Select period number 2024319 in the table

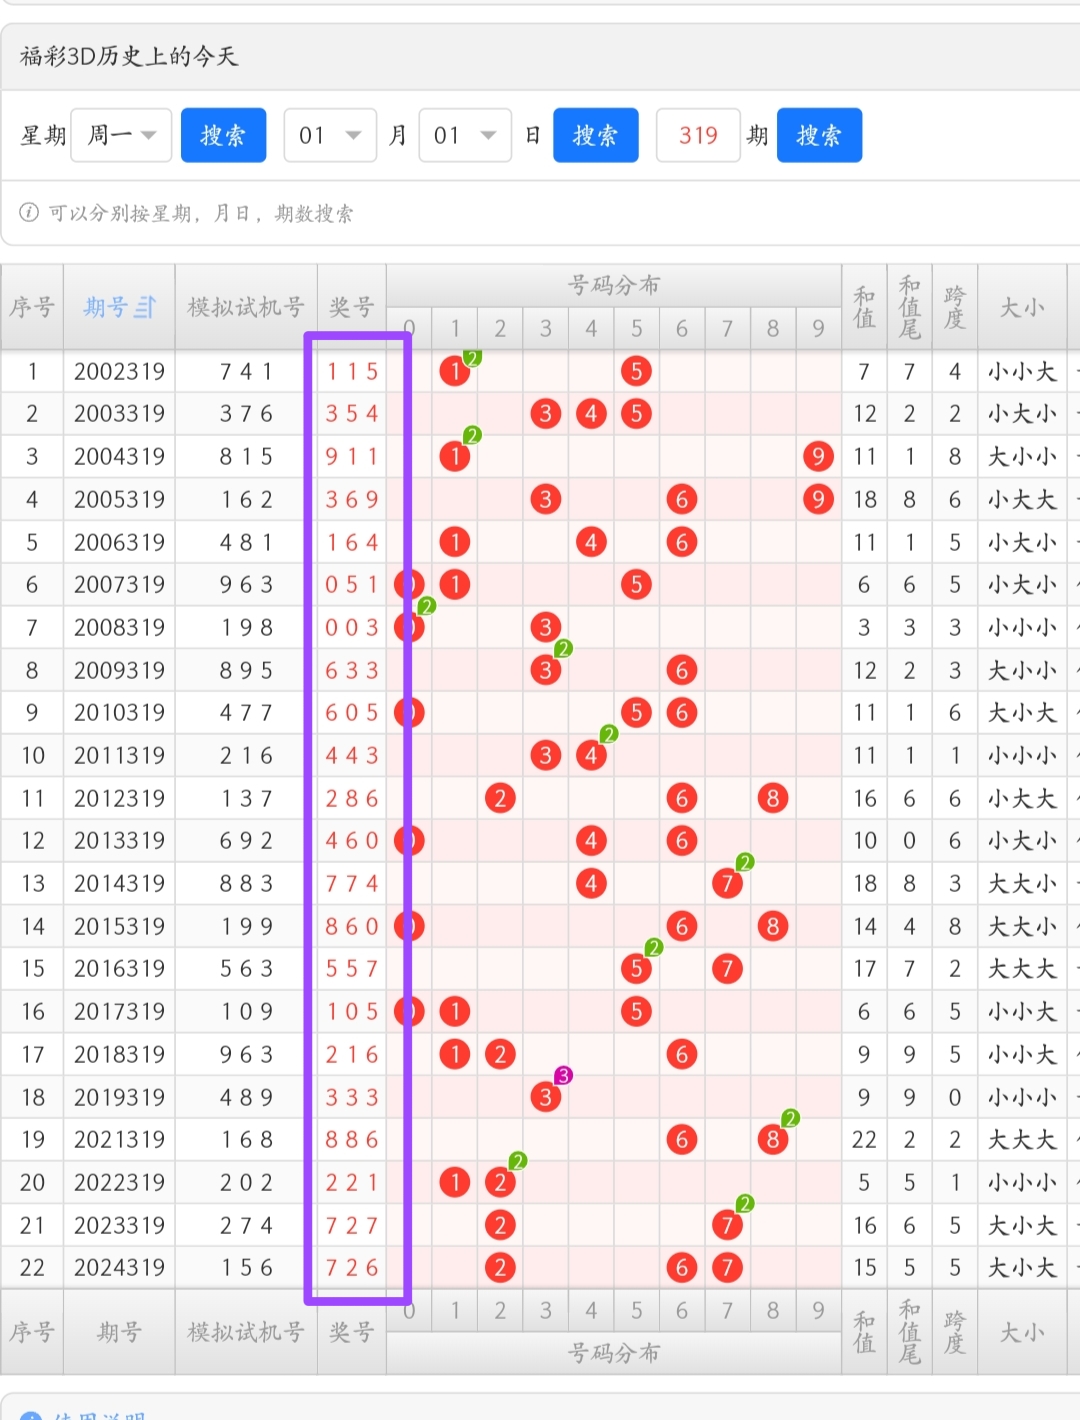pos(119,1268)
